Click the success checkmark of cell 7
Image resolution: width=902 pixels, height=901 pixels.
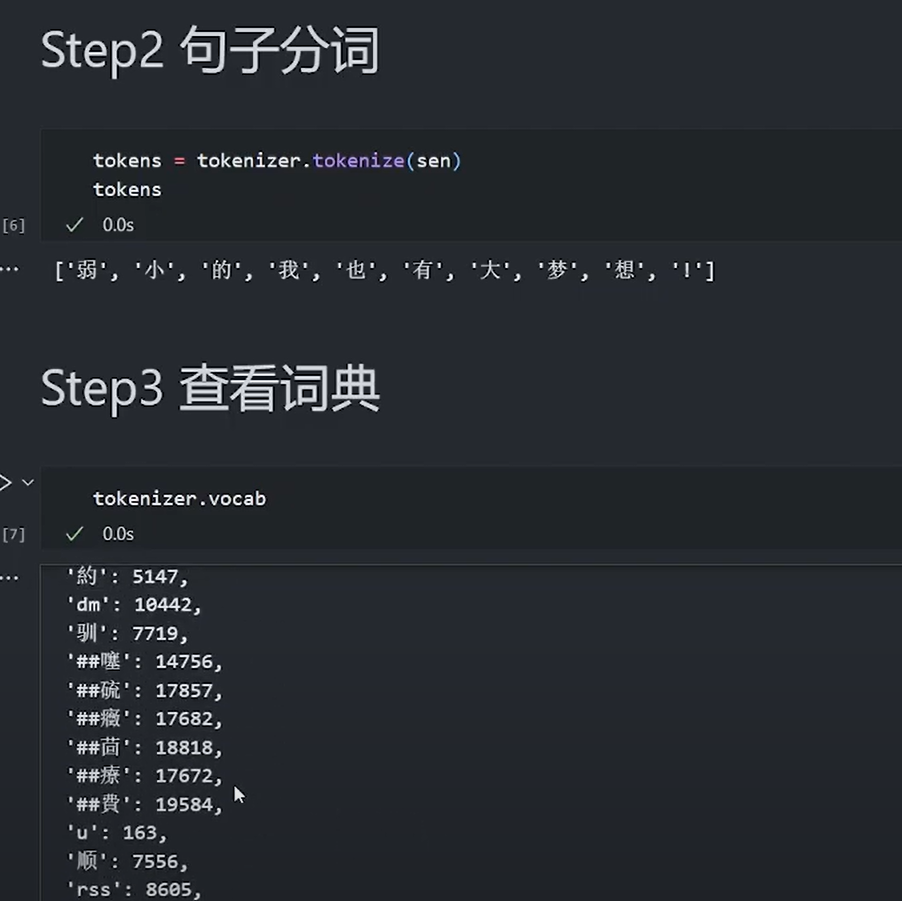tap(75, 534)
